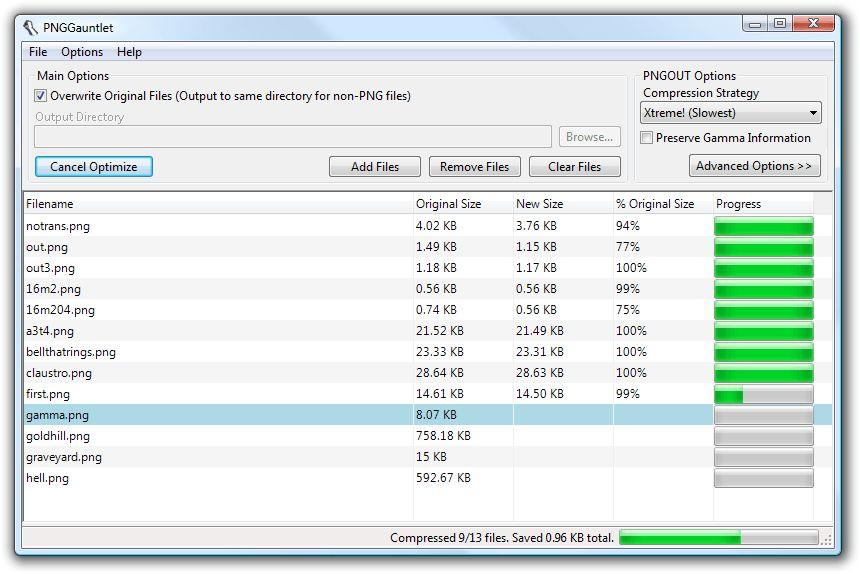The height and width of the screenshot is (574, 860).
Task: Toggle Overwrite Original Files checkbox
Action: pyautogui.click(x=41, y=96)
